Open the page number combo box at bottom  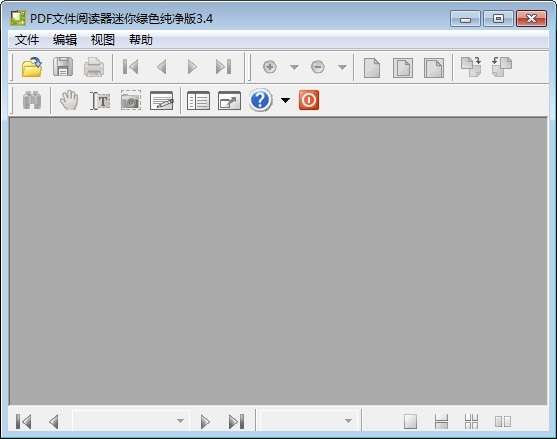click(x=129, y=421)
